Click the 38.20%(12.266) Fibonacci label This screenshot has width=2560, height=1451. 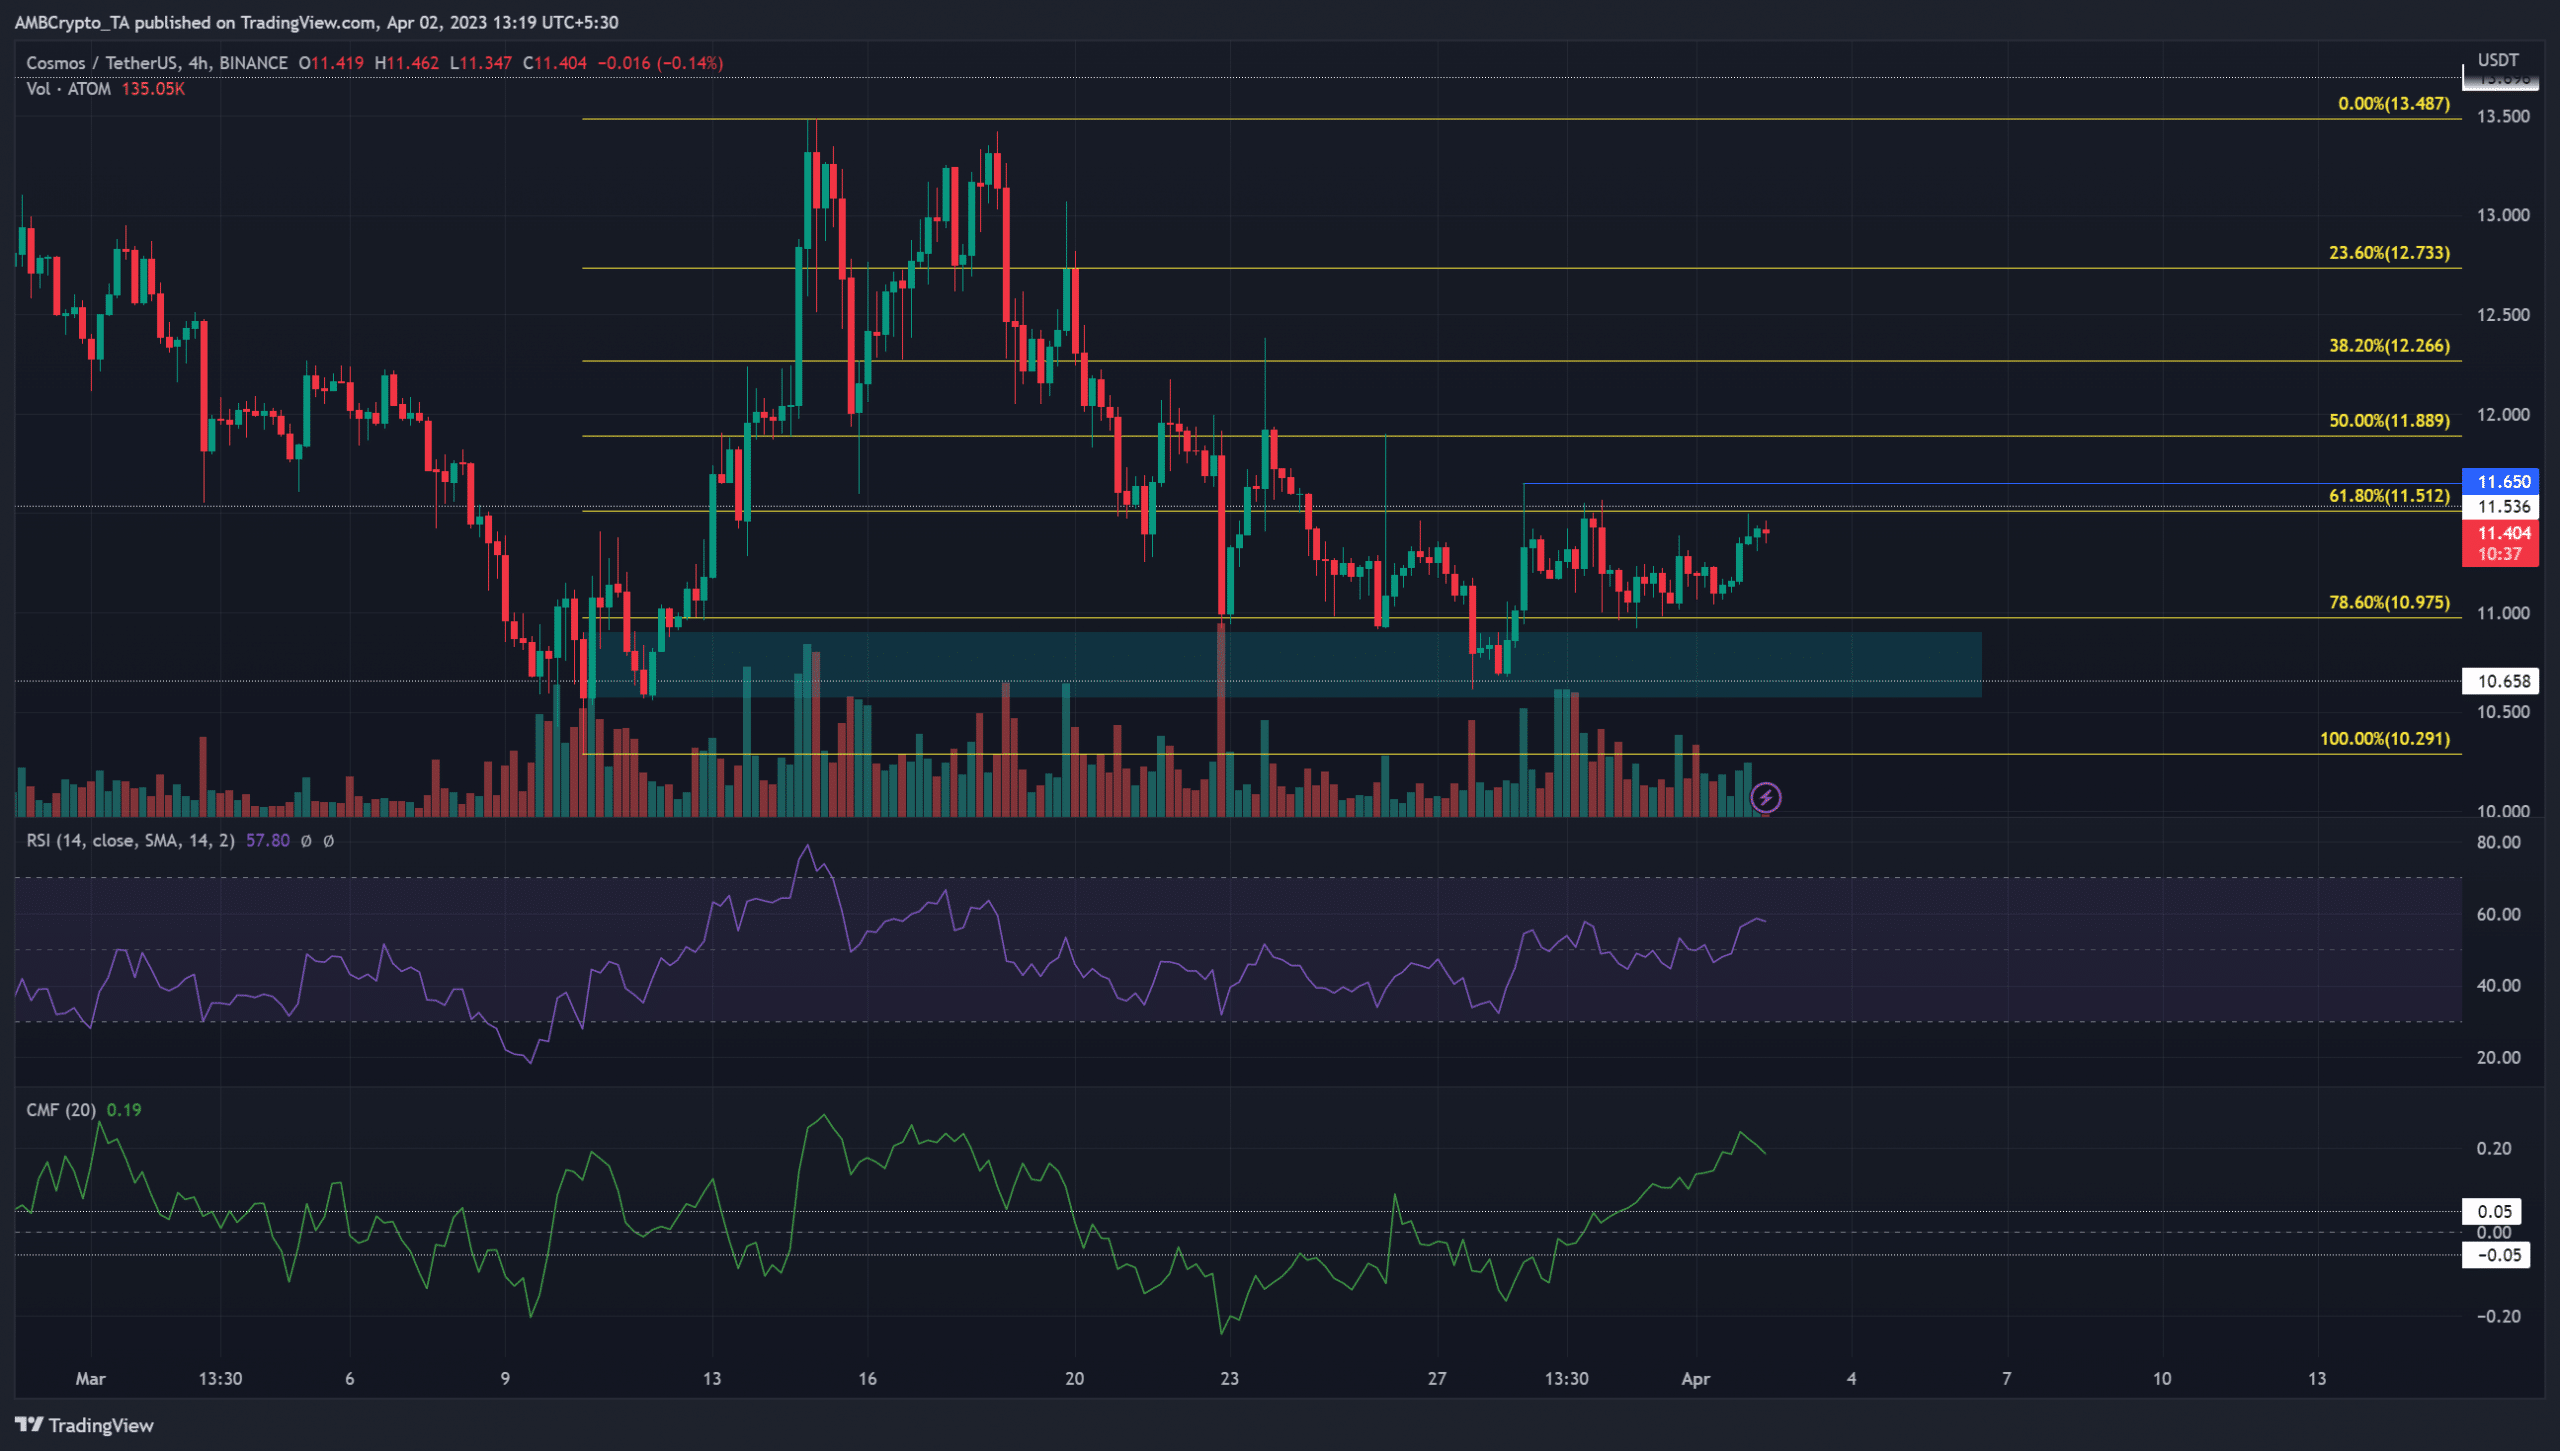pos(2389,346)
